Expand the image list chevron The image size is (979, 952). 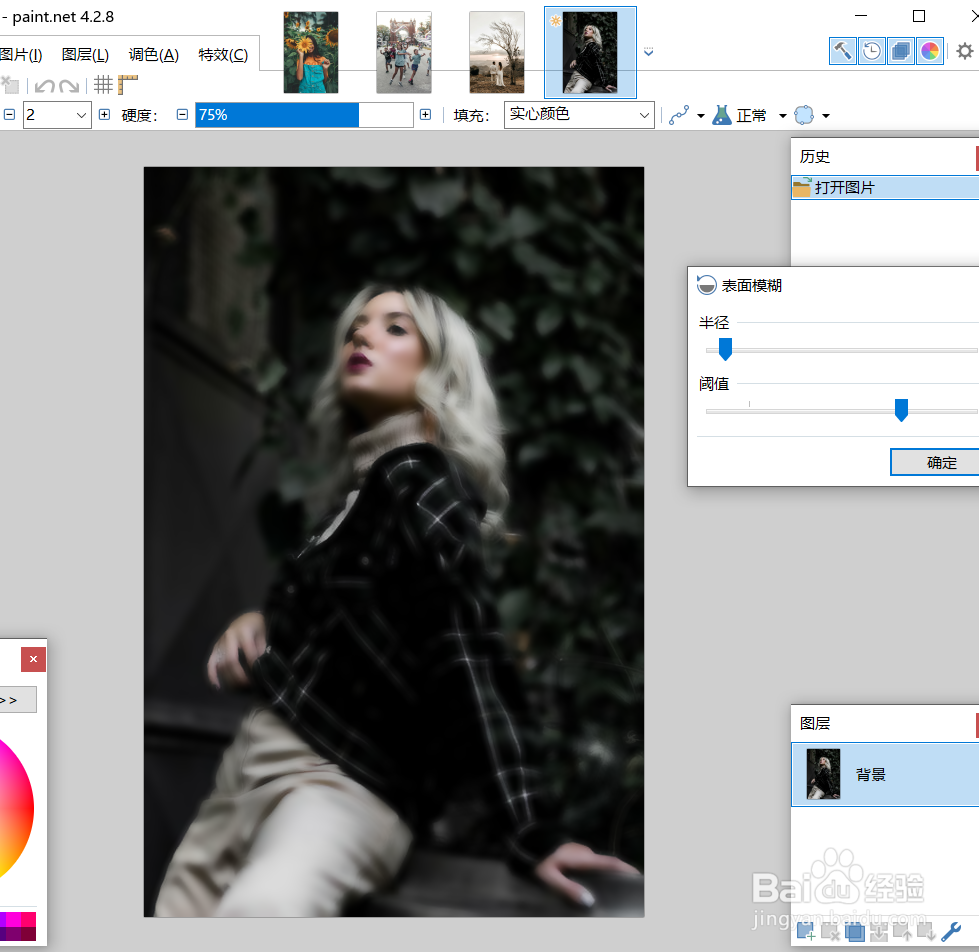click(649, 52)
